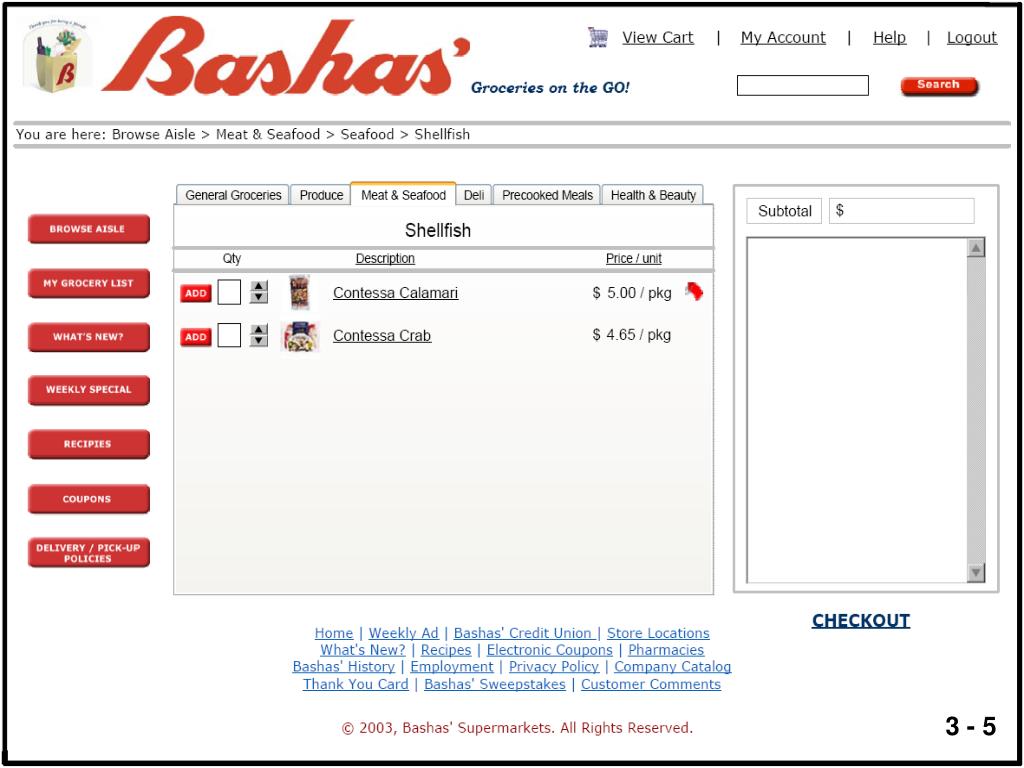Open Store Locations footer link
Image resolution: width=1024 pixels, height=768 pixels.
point(658,633)
